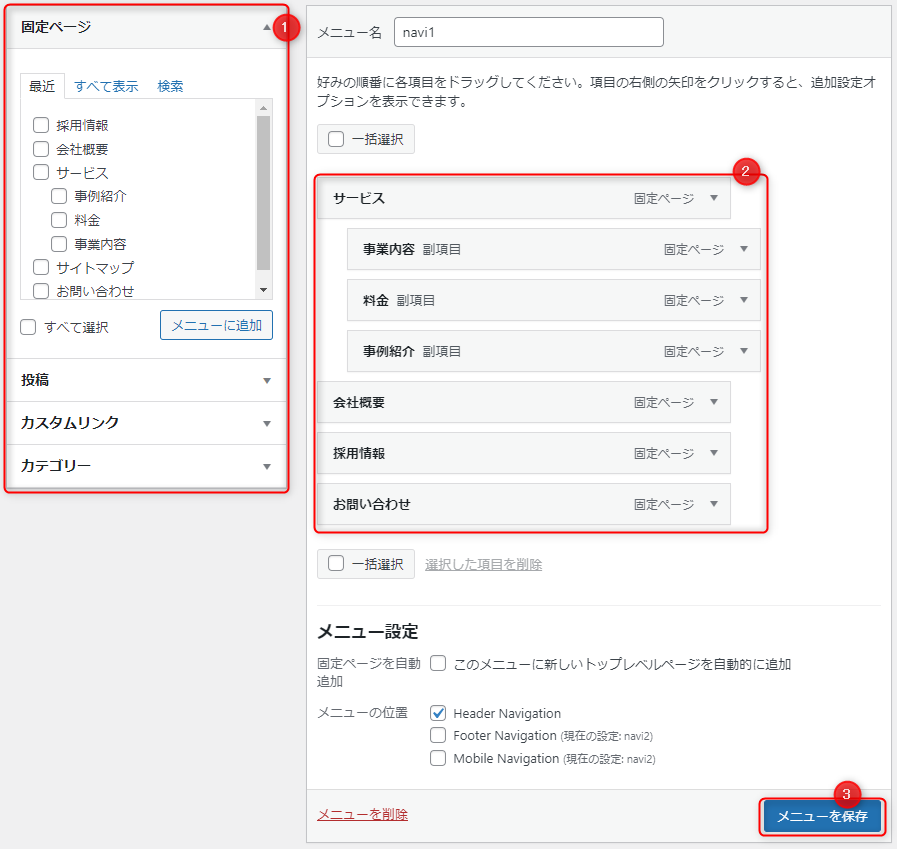Screen dimensions: 897x849
Task: Click the page list scrollbar
Action: (264, 190)
